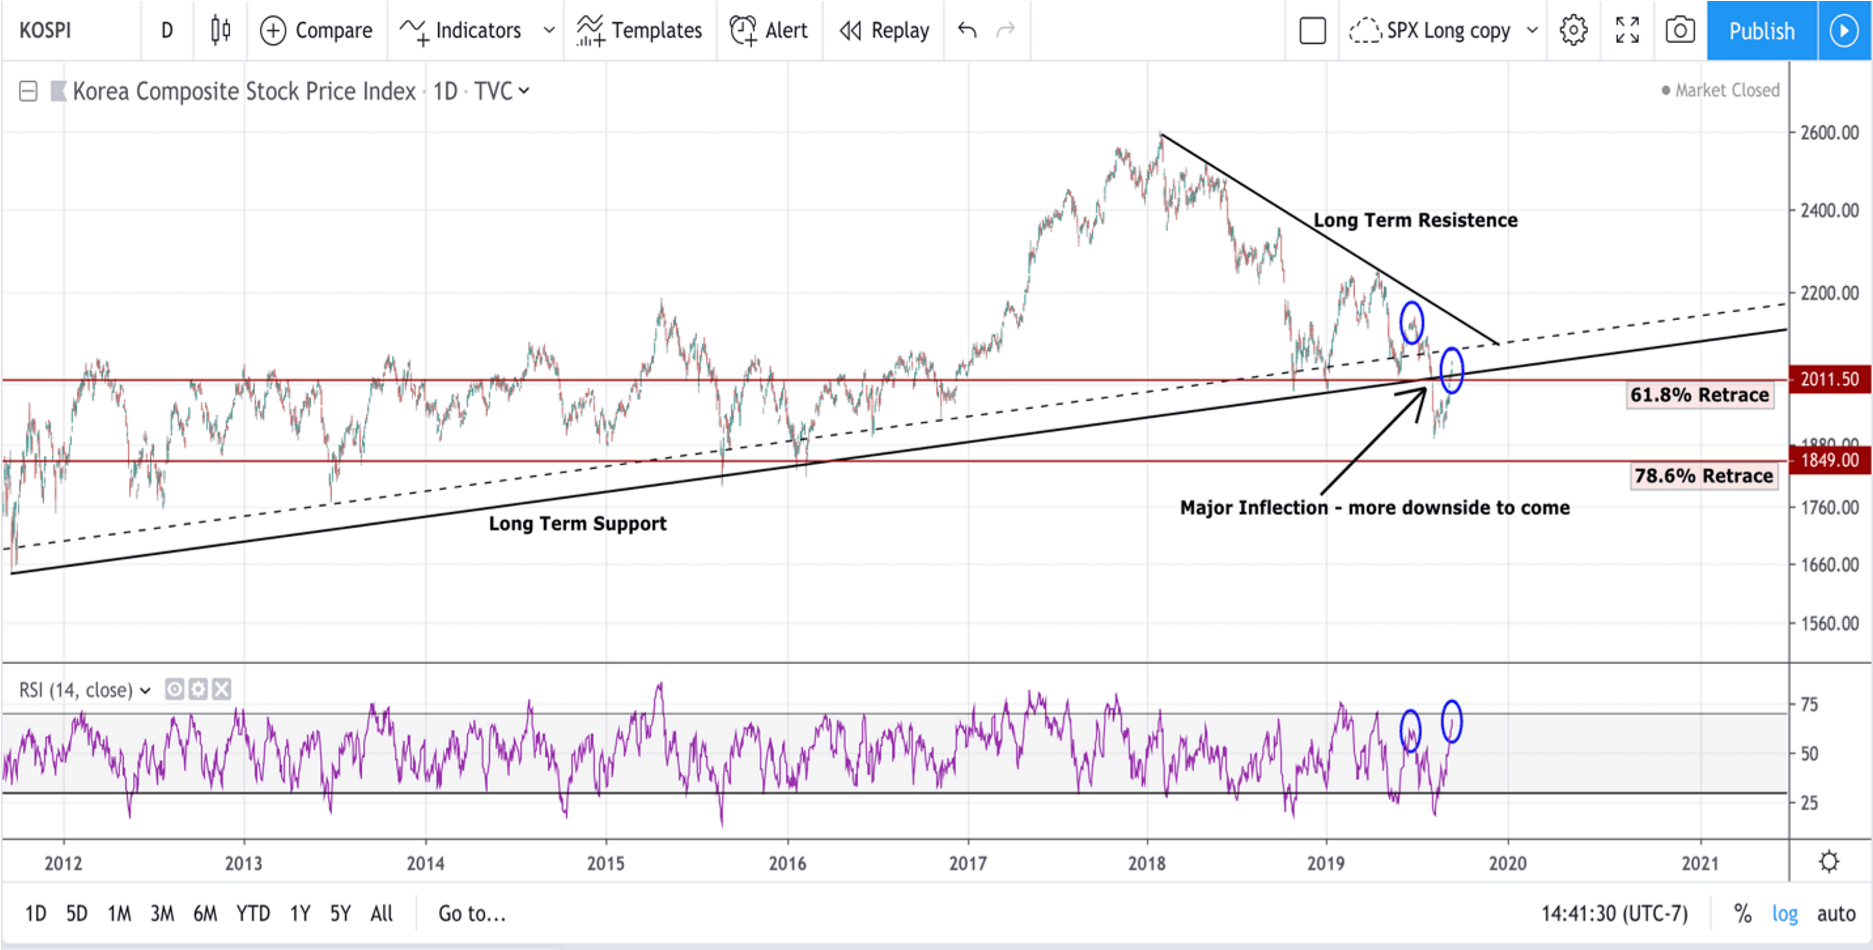This screenshot has width=1873, height=950.
Task: Open RSI indicator settings icon
Action: click(198, 689)
